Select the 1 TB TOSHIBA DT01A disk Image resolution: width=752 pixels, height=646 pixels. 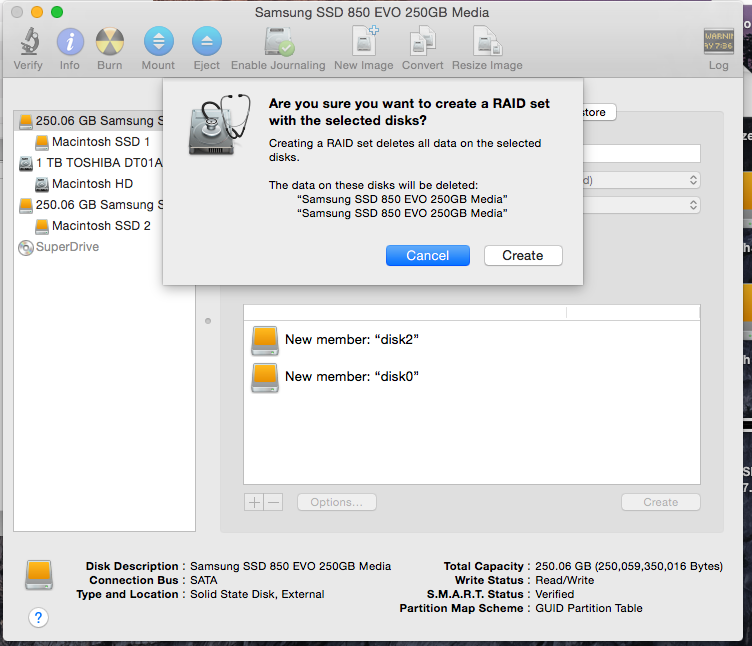[89, 163]
